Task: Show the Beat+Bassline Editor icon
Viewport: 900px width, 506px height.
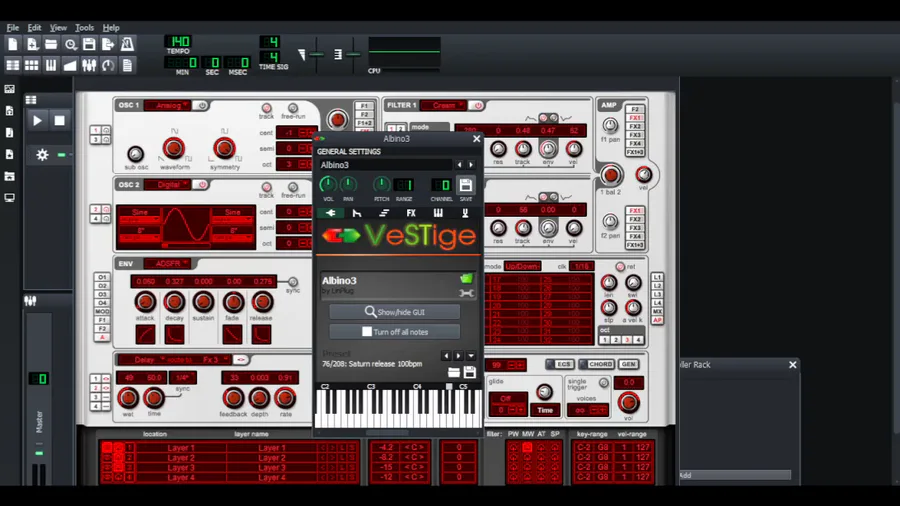Action: [x=32, y=65]
